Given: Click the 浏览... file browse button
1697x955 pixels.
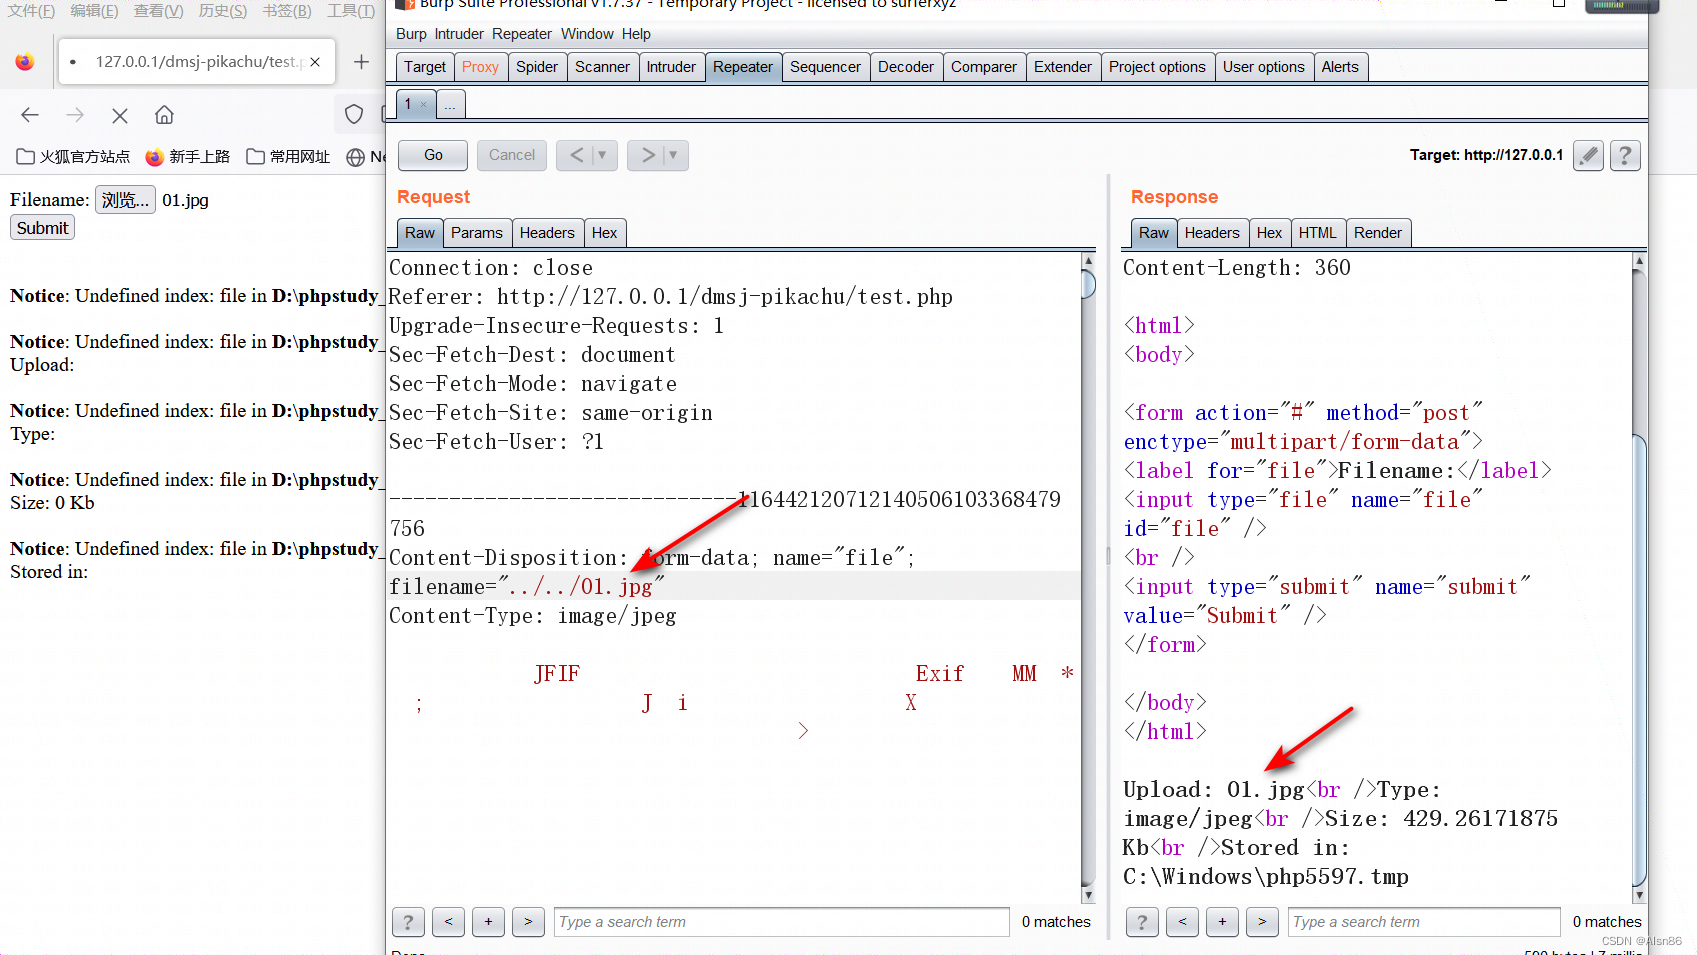Looking at the screenshot, I should [125, 200].
